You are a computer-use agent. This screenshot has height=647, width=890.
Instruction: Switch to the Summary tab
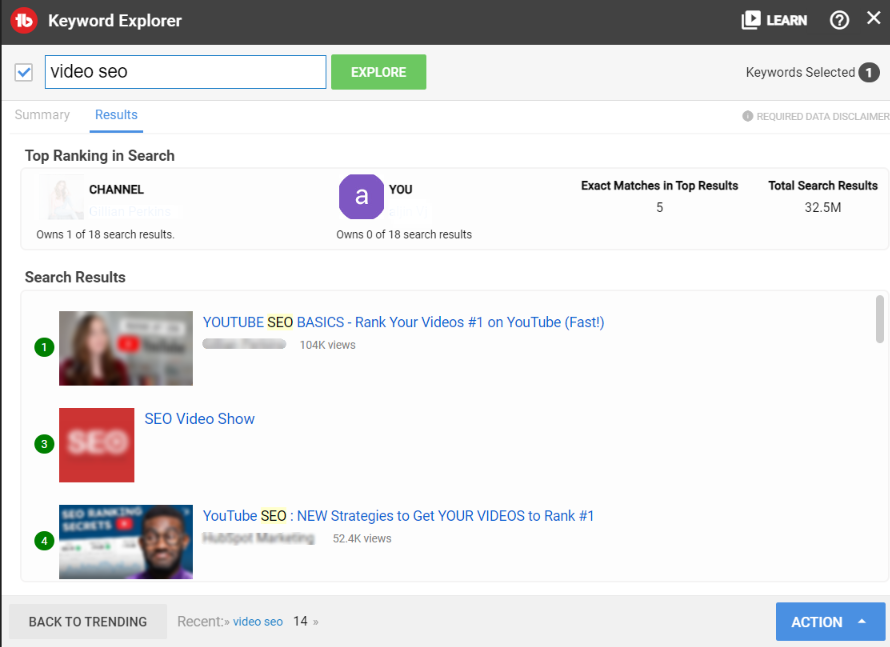pyautogui.click(x=42, y=115)
